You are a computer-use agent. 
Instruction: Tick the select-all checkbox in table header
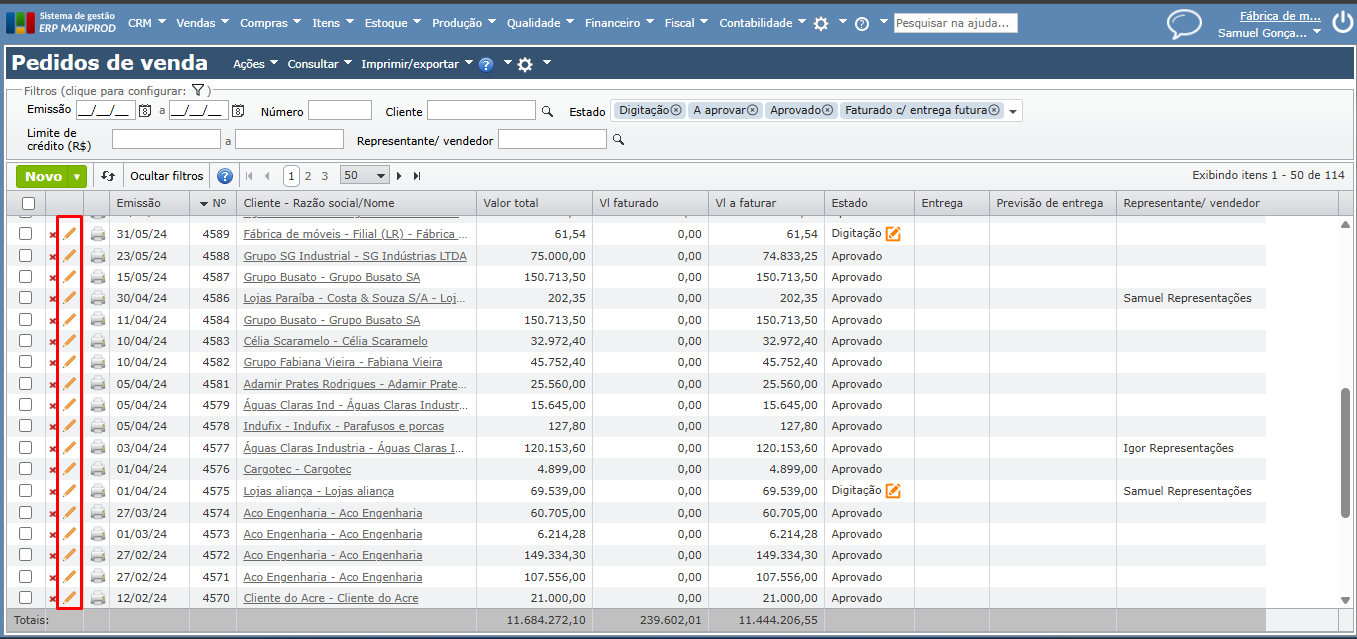pyautogui.click(x=26, y=203)
